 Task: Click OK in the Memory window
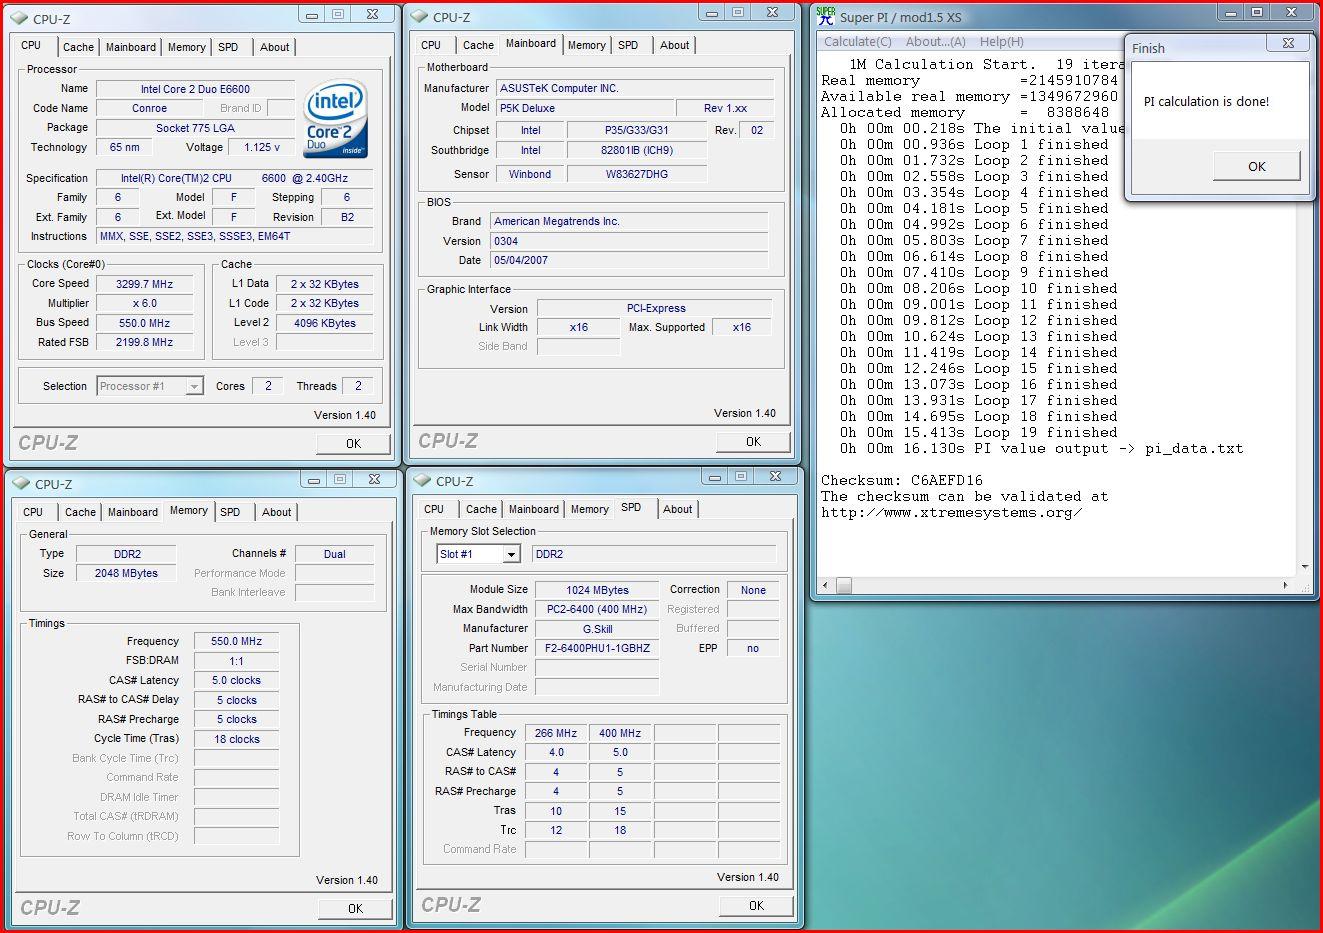[x=355, y=908]
